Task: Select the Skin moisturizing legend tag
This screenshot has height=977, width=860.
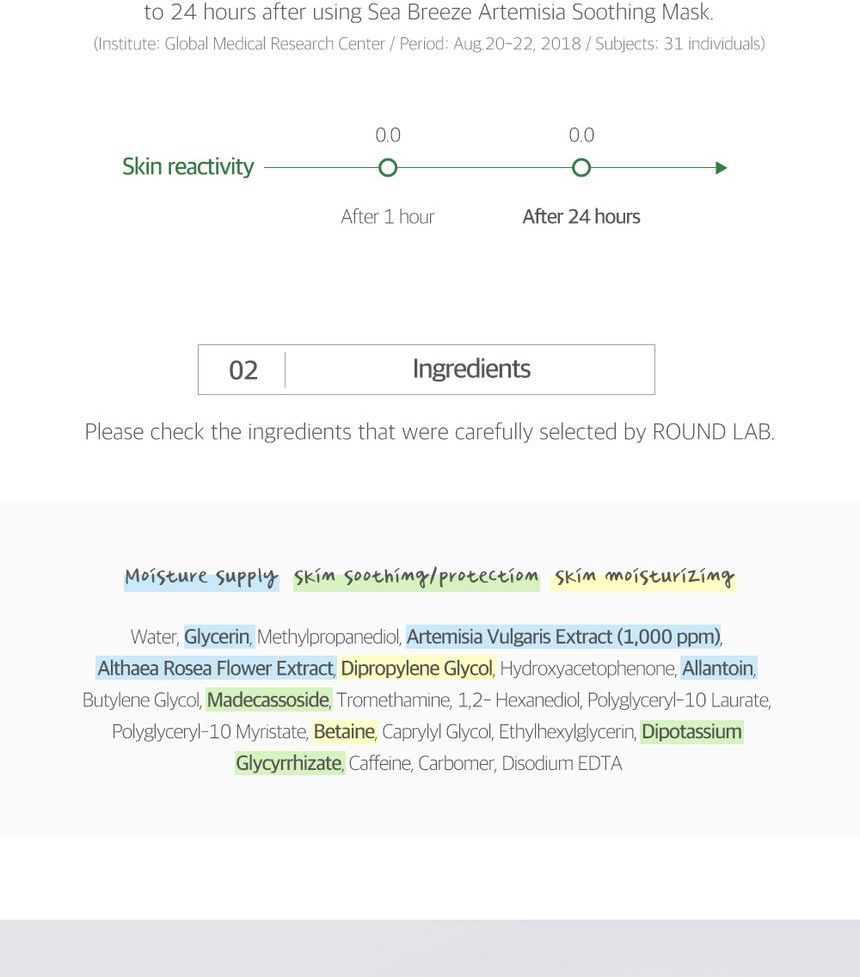Action: (644, 578)
